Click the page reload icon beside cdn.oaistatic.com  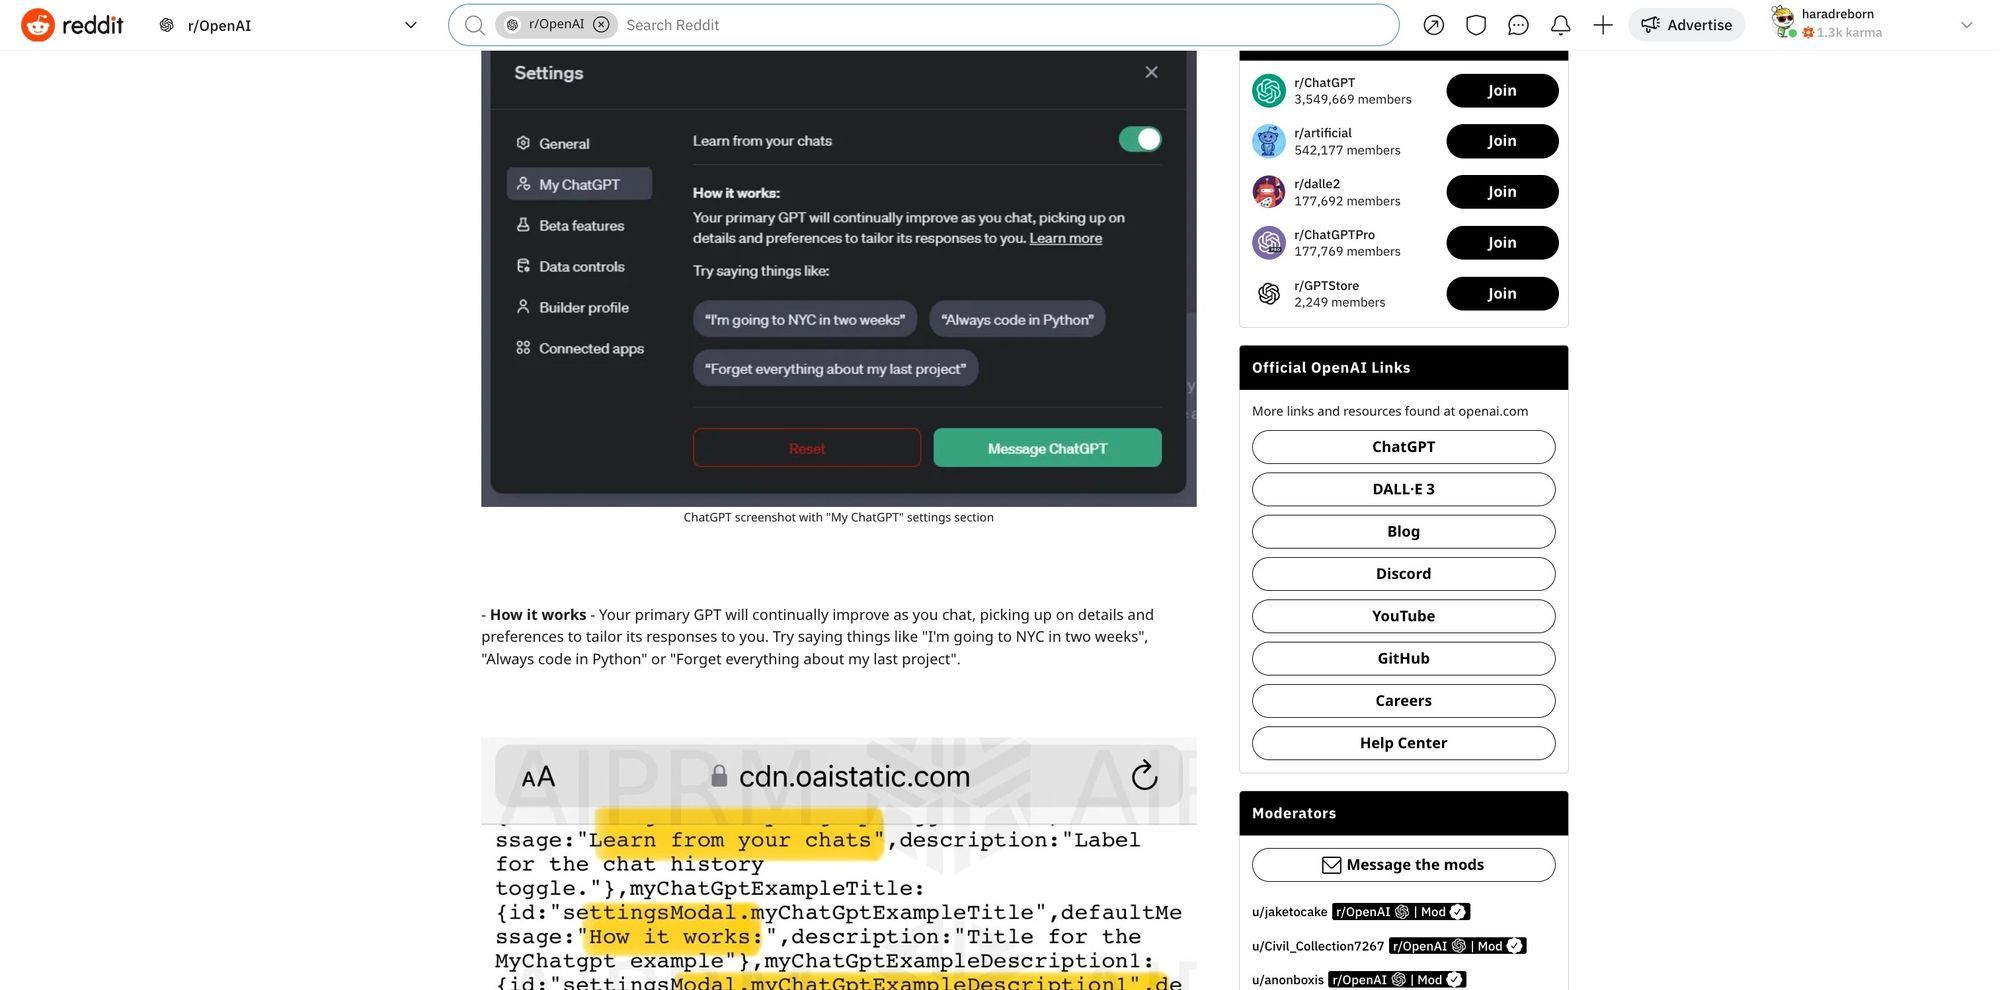pos(1143,775)
